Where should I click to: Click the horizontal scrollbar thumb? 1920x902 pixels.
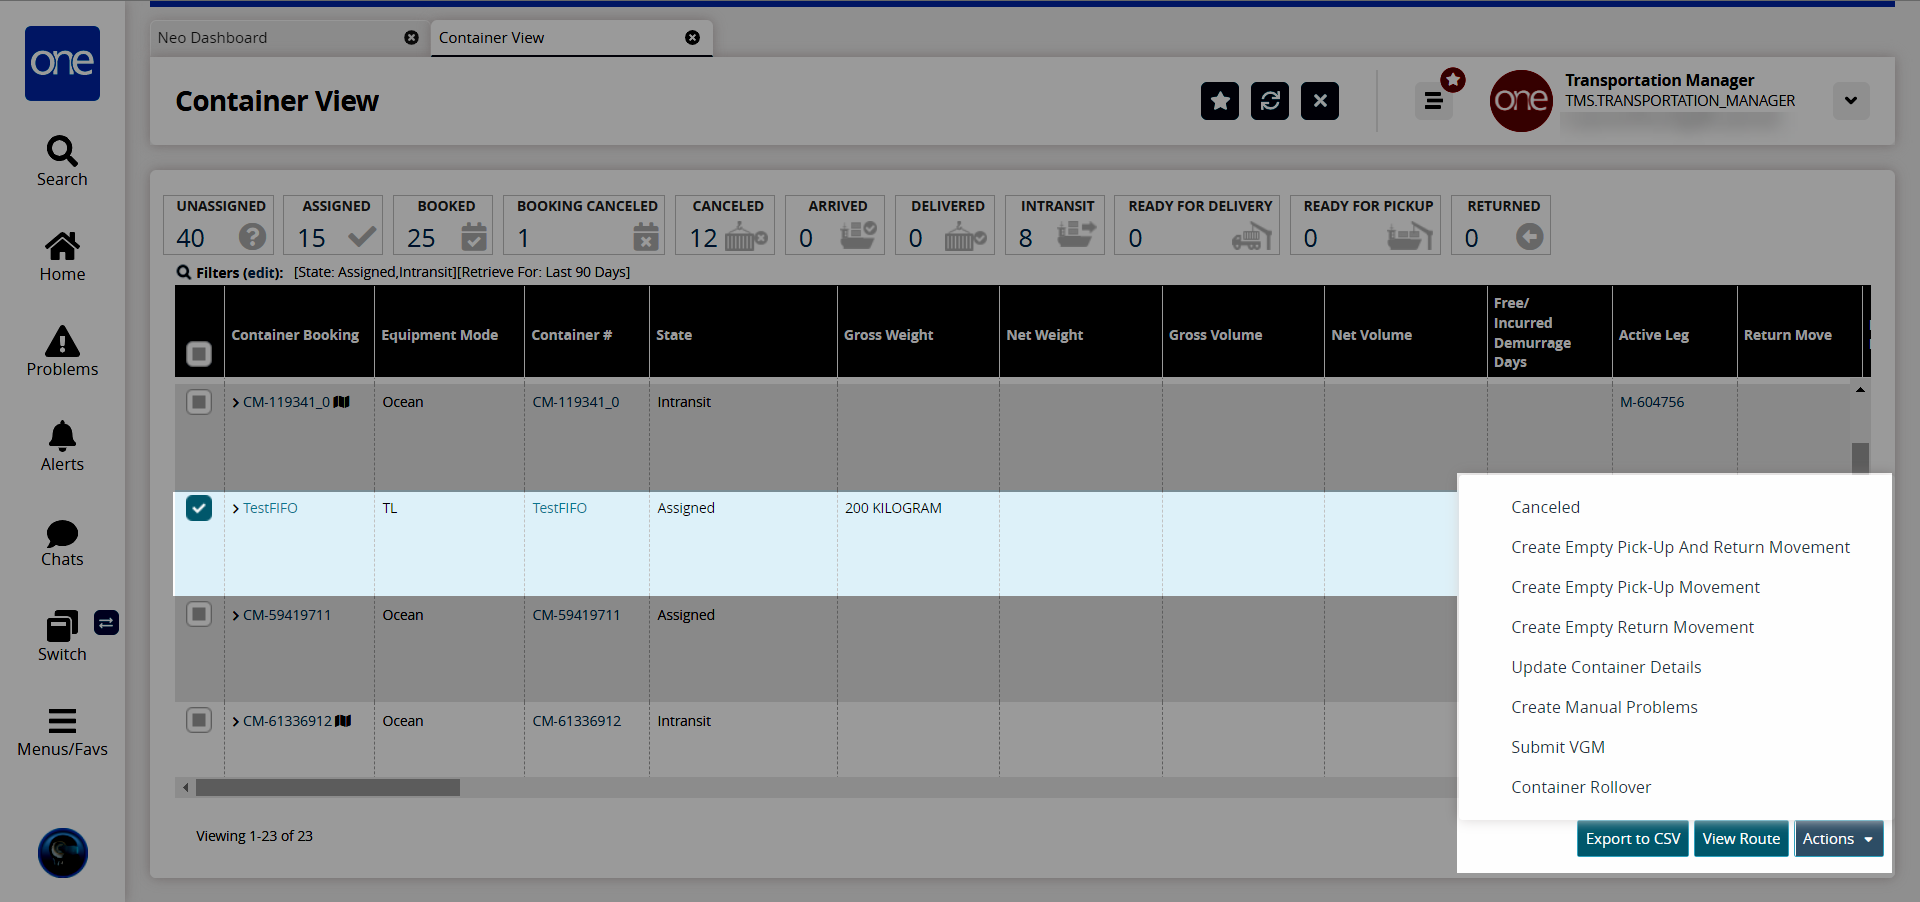click(x=328, y=788)
